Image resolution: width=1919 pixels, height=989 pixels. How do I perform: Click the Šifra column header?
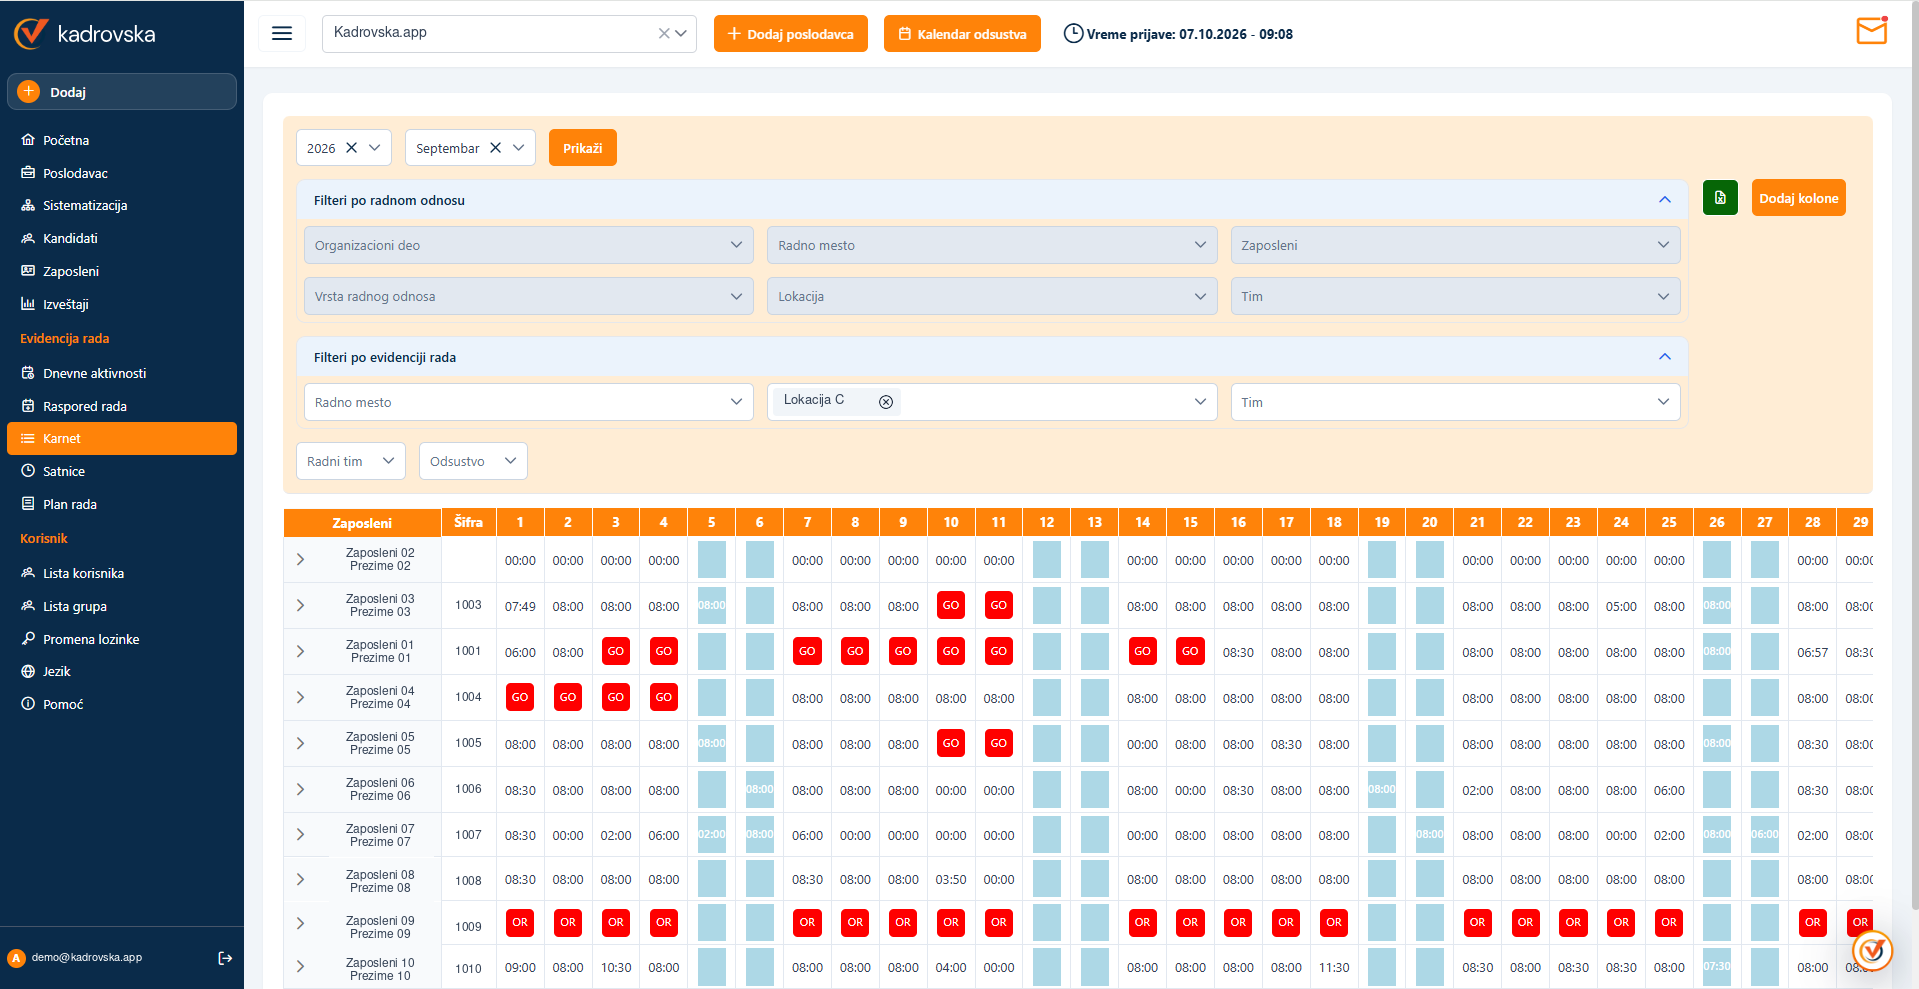[x=468, y=522]
